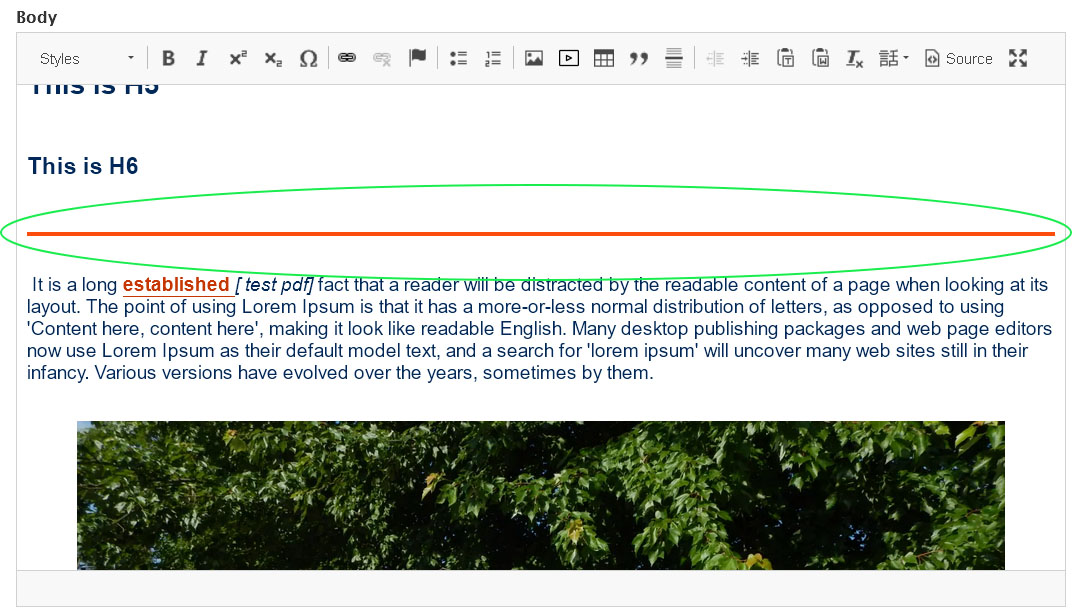Open the language dropdown in toolbar
The image size is (1078, 611).
(x=893, y=58)
